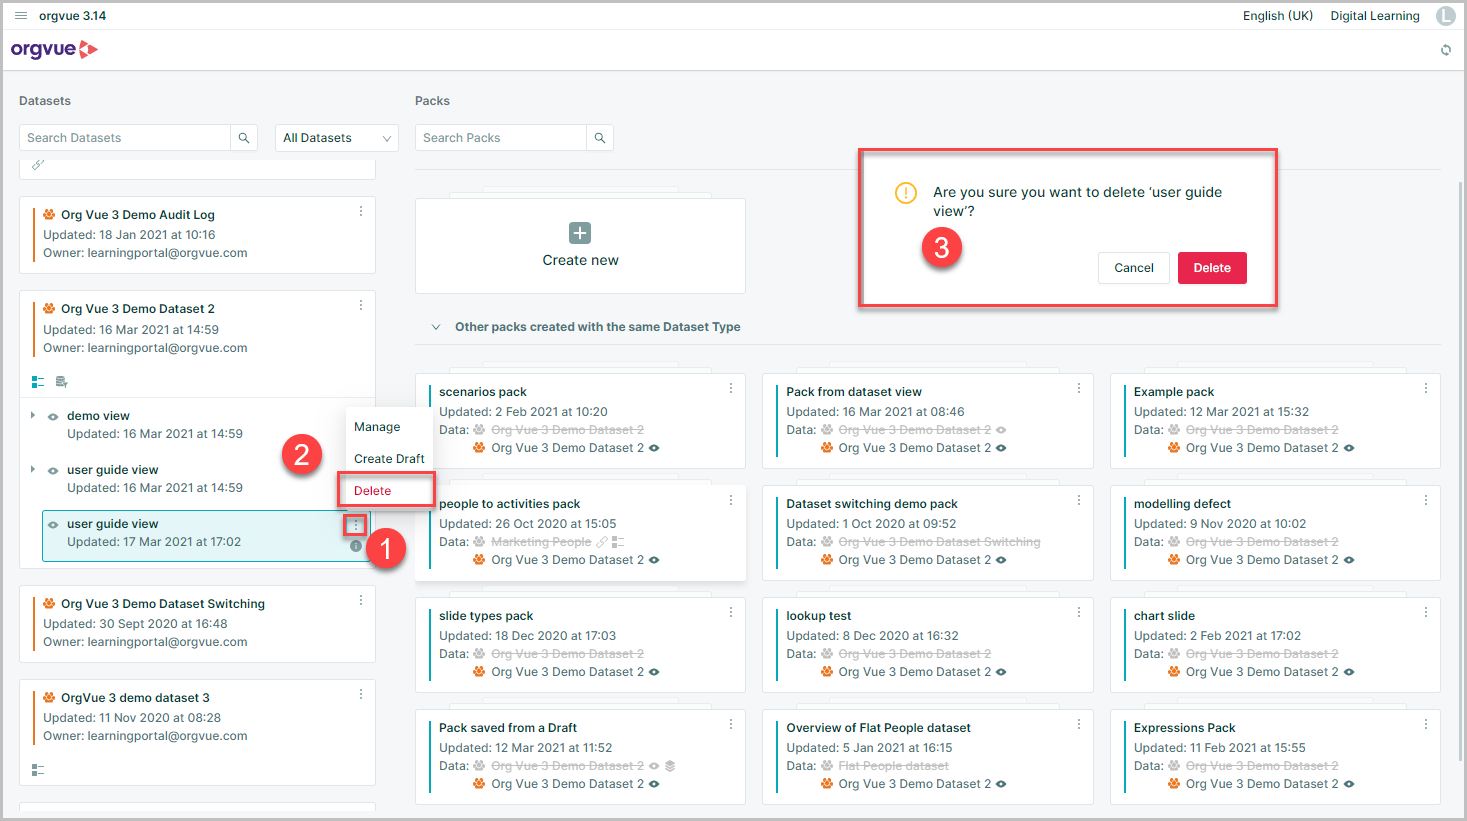Viewport: 1467px width, 821px height.
Task: Click the search icon for Search Packs
Action: (600, 138)
